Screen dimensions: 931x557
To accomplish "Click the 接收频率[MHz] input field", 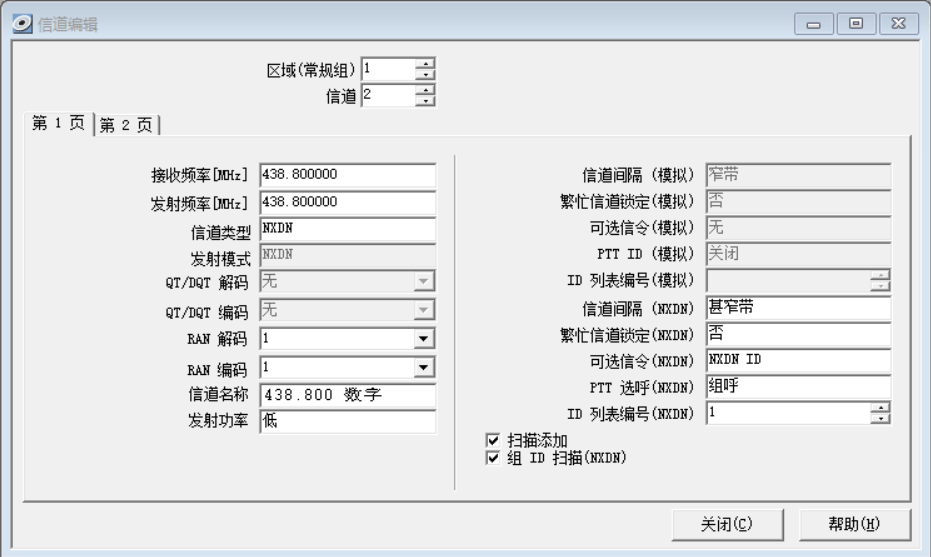I will pos(347,175).
